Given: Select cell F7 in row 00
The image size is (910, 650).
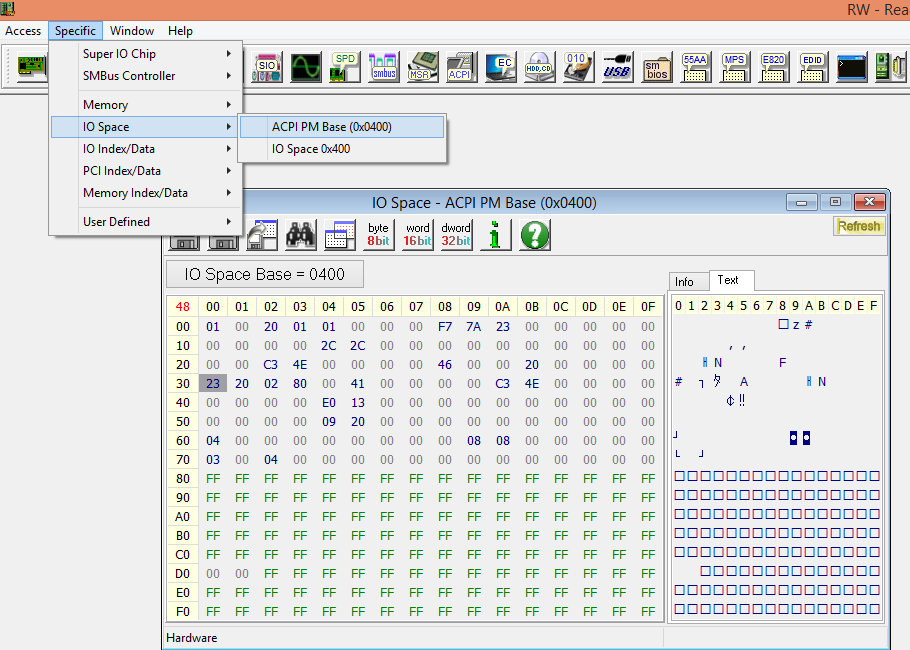Looking at the screenshot, I should 445,327.
